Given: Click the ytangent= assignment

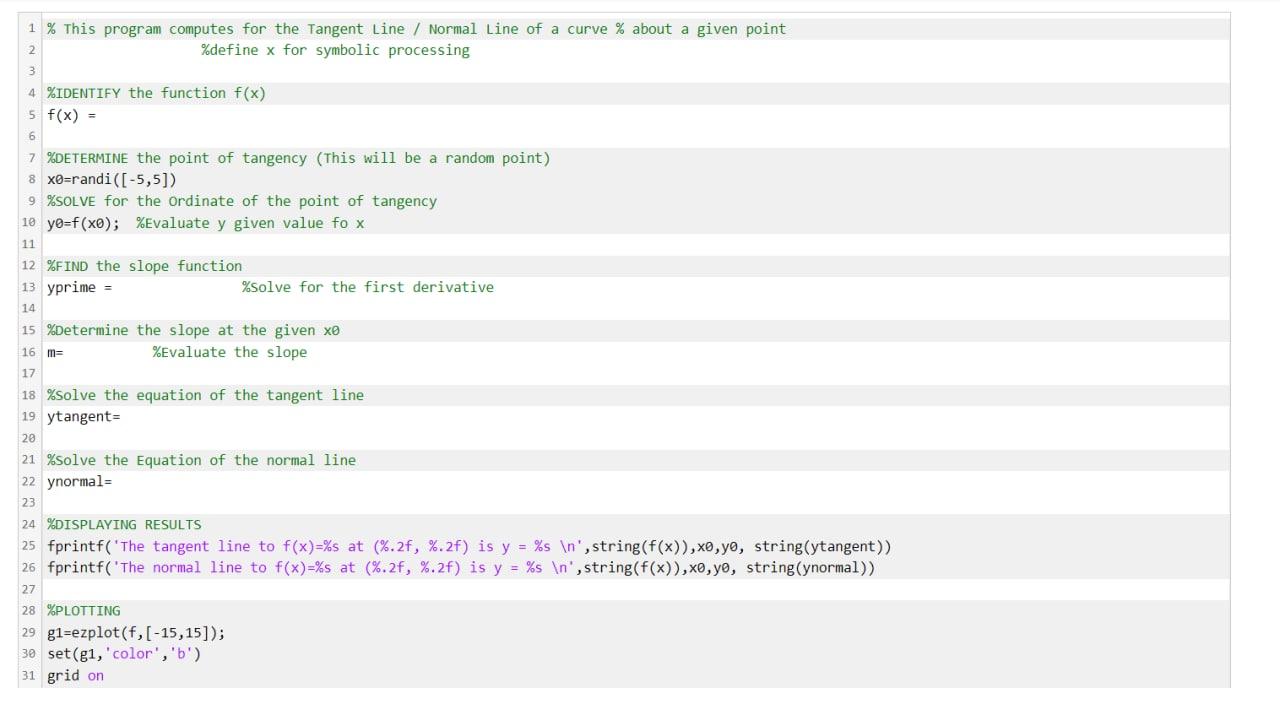Looking at the screenshot, I should pyautogui.click(x=83, y=416).
